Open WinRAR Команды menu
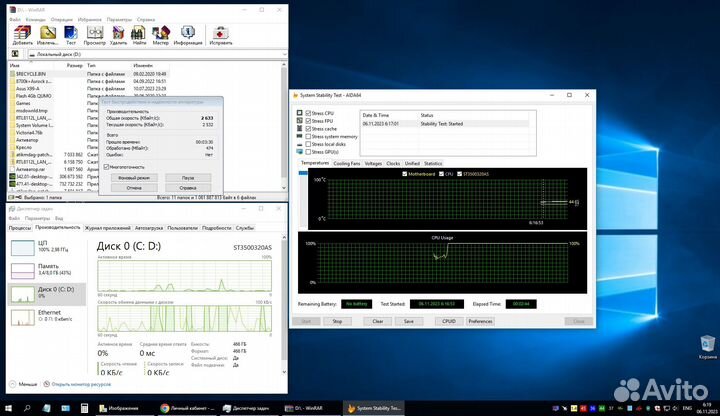720x416 pixels. [x=35, y=20]
